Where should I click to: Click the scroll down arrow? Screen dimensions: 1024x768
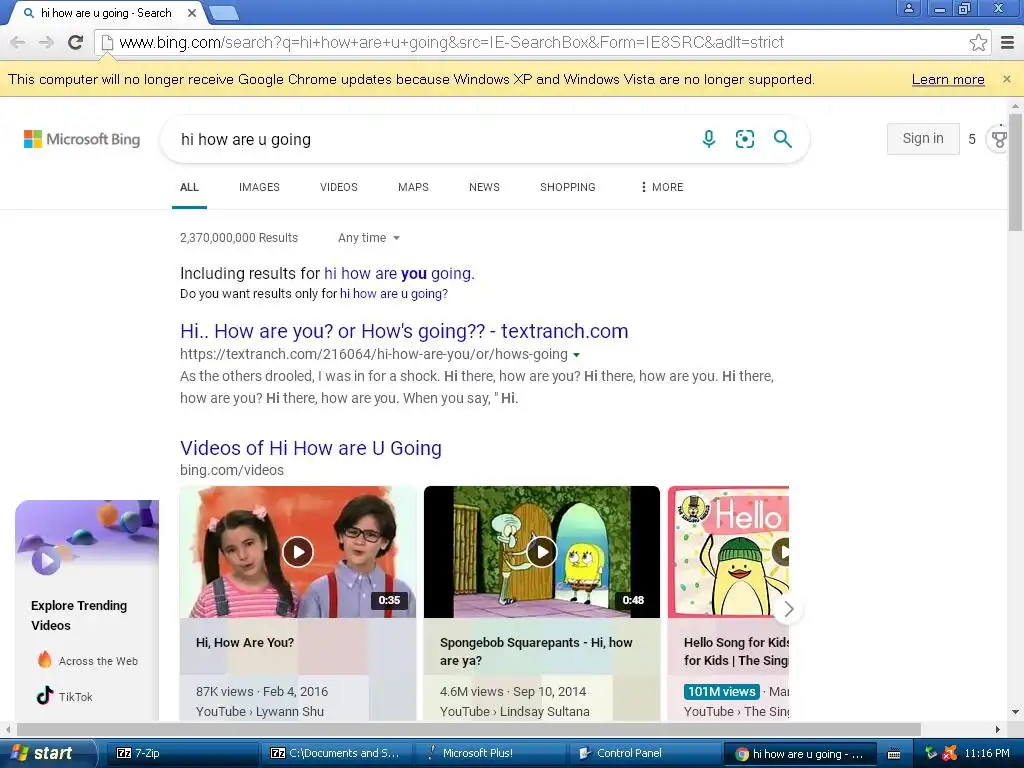1015,712
